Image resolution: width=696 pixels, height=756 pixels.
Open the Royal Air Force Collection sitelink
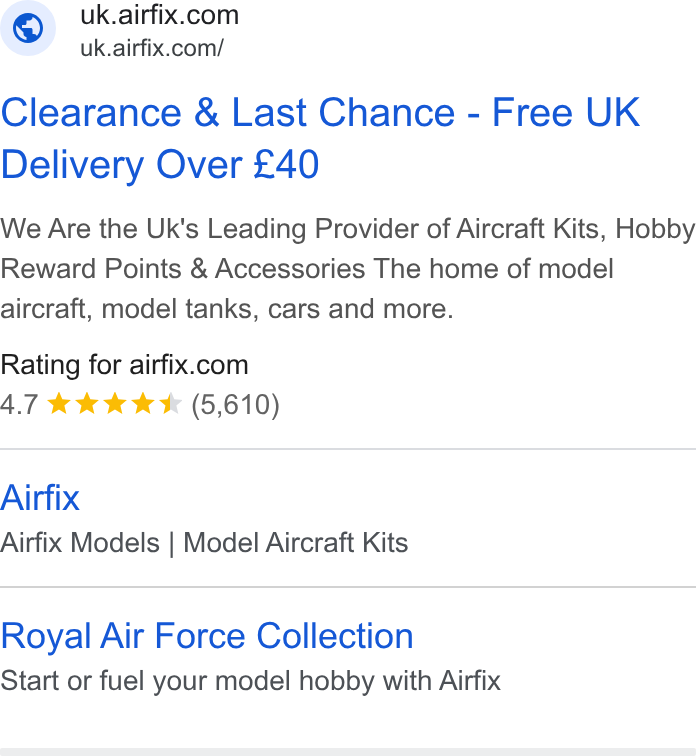coord(207,636)
